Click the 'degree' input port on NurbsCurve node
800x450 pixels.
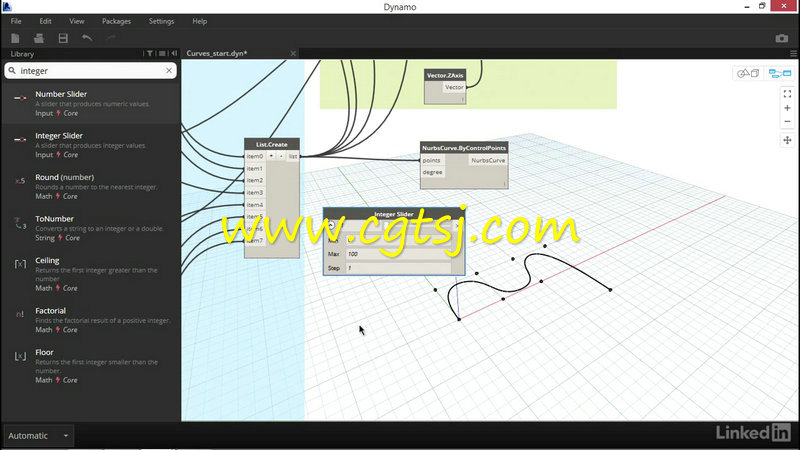(x=433, y=172)
